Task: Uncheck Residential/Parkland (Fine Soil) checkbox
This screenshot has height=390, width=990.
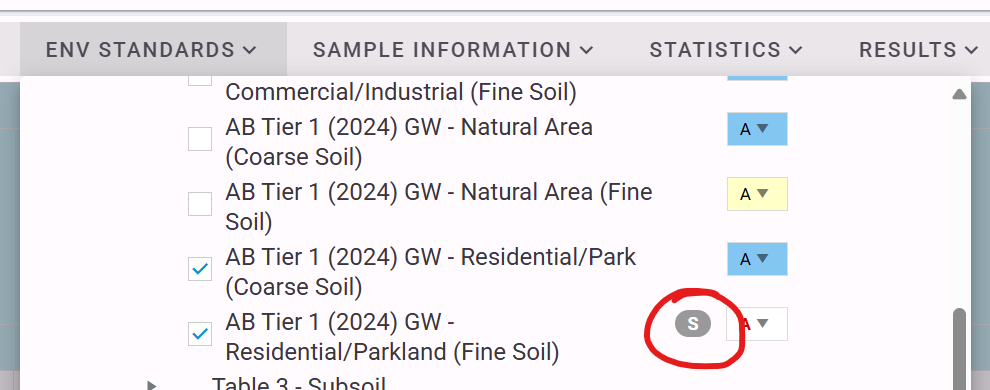Action: (200, 334)
